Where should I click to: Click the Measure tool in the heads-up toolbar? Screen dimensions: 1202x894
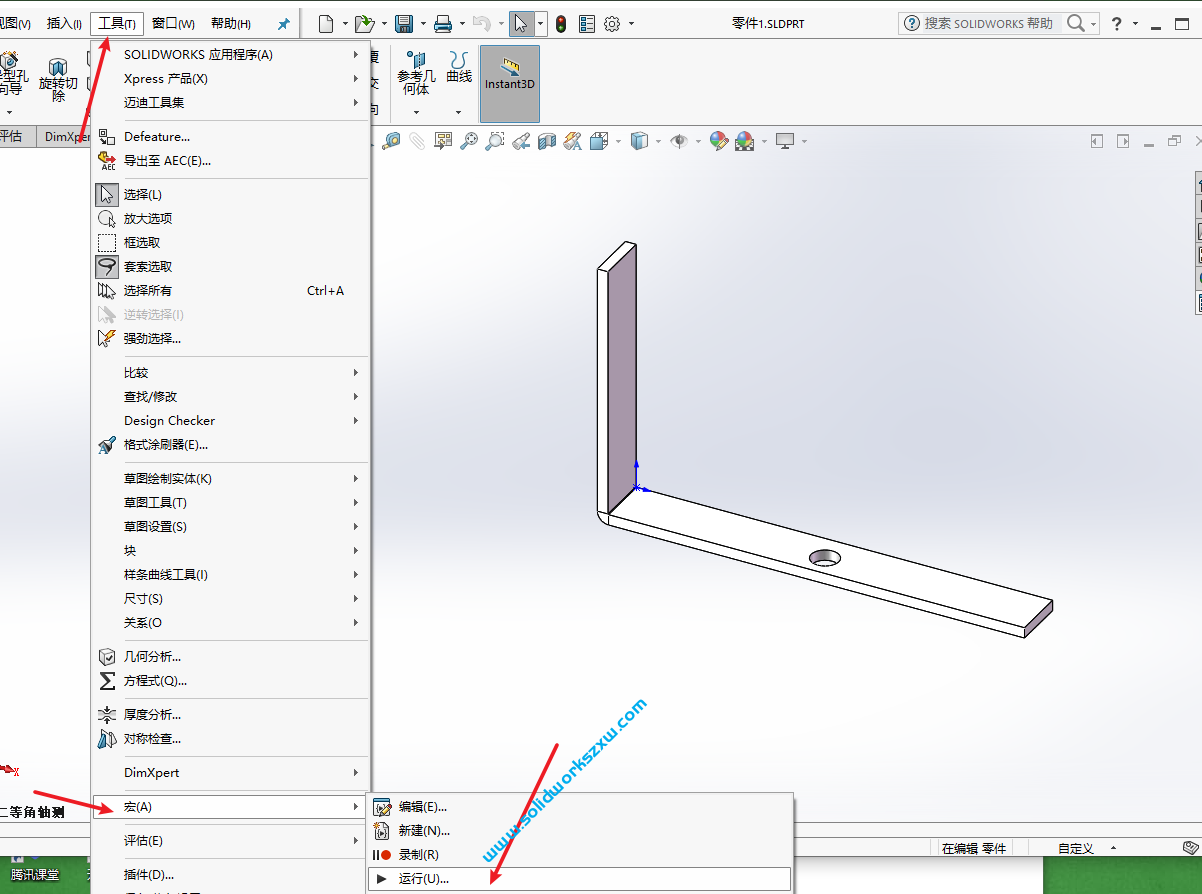pyautogui.click(x=393, y=141)
